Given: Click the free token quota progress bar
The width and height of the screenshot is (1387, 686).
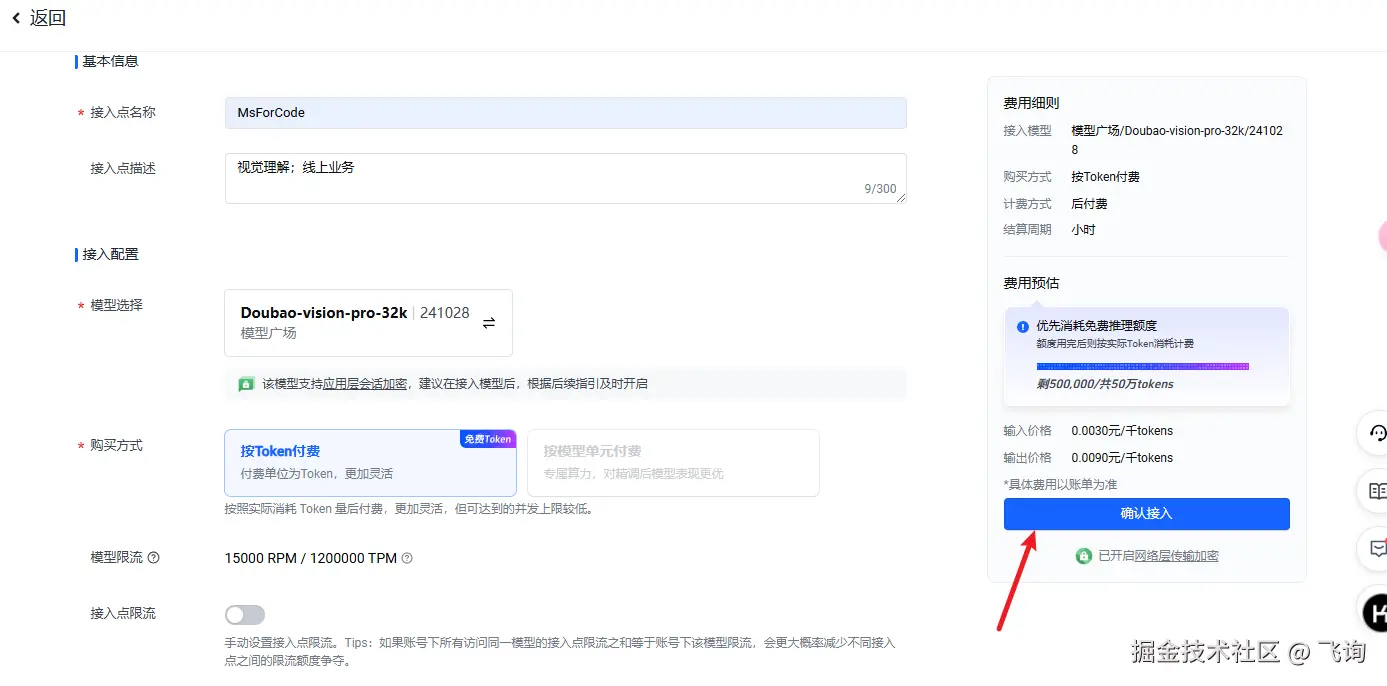Looking at the screenshot, I should (x=1142, y=367).
